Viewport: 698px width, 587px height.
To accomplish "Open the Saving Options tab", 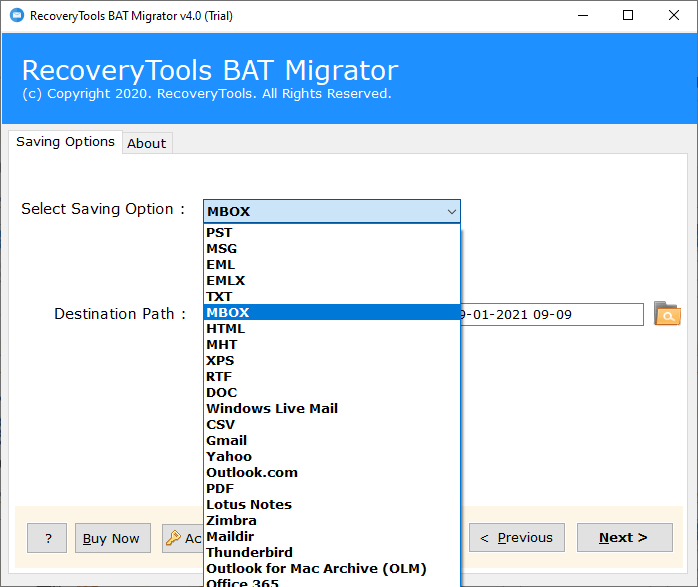I will [65, 142].
